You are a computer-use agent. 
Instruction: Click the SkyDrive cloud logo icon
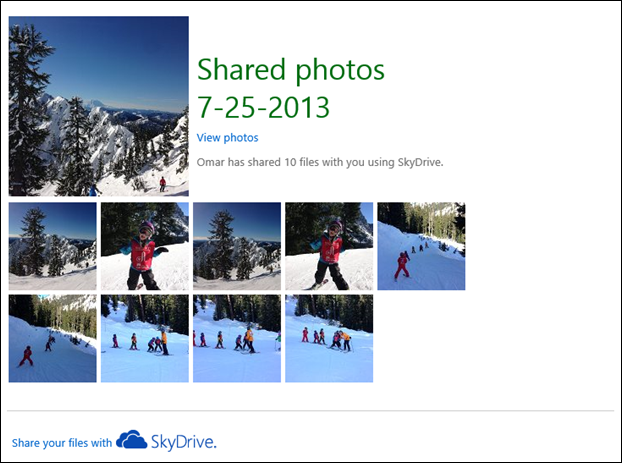(x=132, y=439)
